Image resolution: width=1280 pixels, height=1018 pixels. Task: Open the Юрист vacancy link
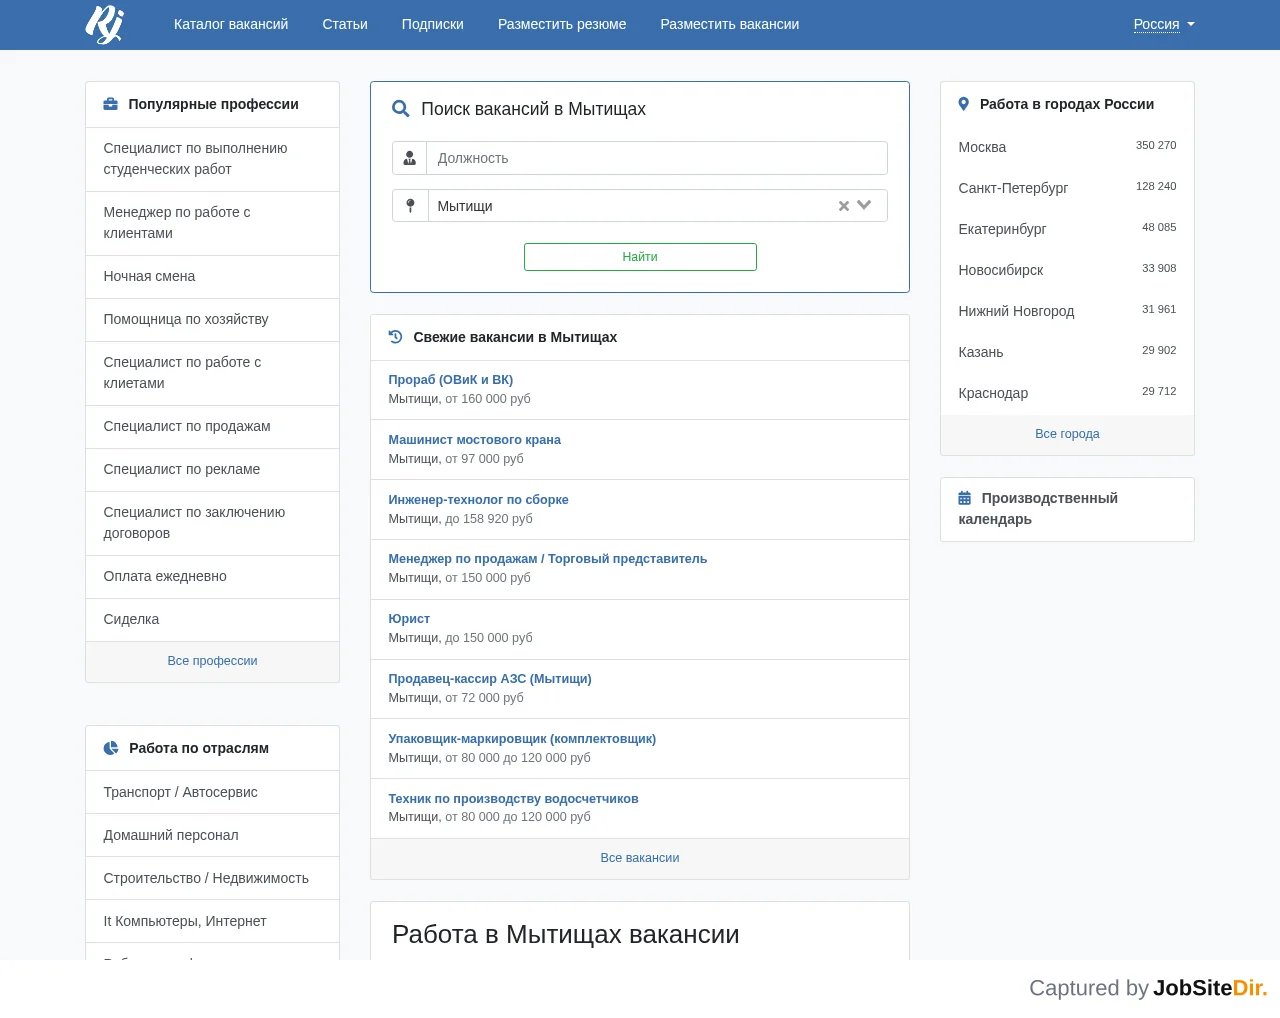409,619
